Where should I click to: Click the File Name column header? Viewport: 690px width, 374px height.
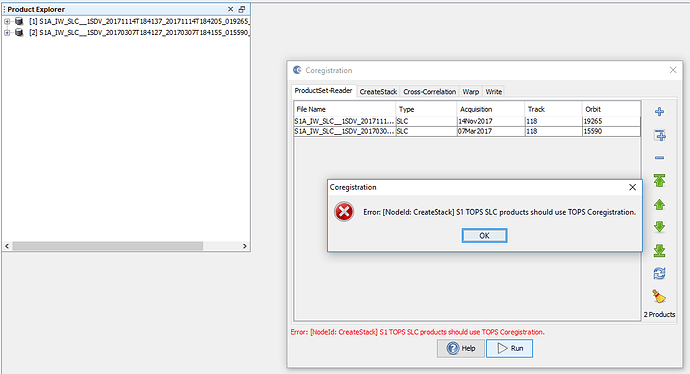(345, 109)
